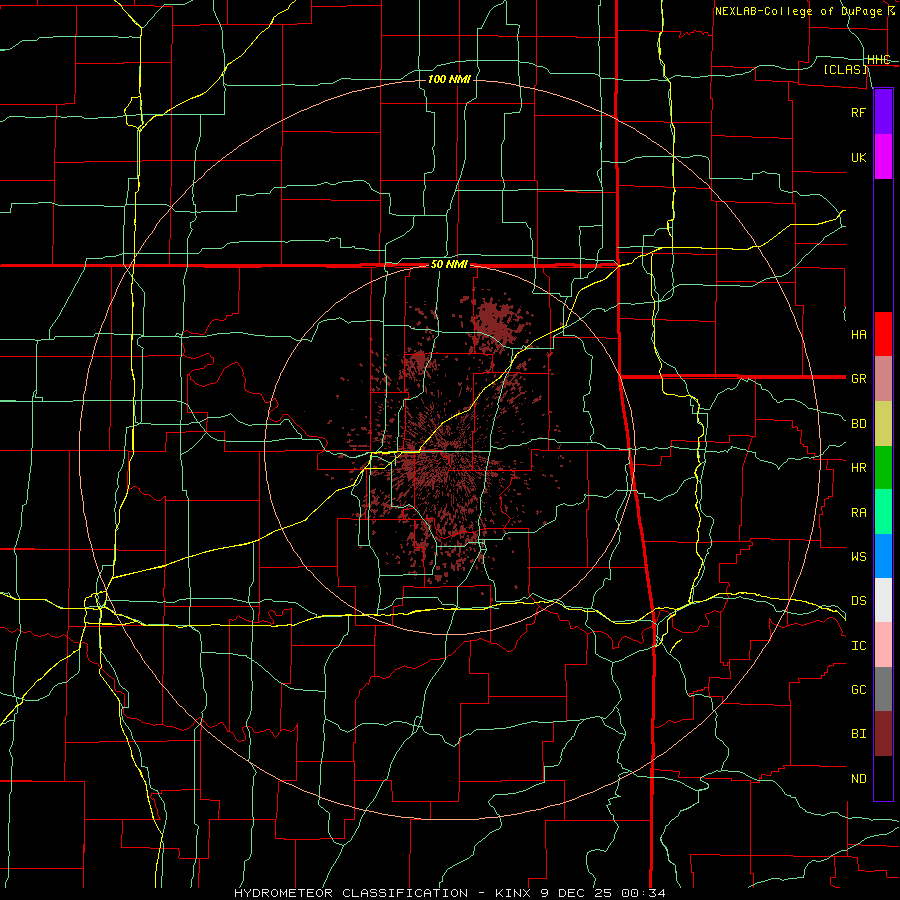Click the GR salmon legend swatch

click(883, 379)
